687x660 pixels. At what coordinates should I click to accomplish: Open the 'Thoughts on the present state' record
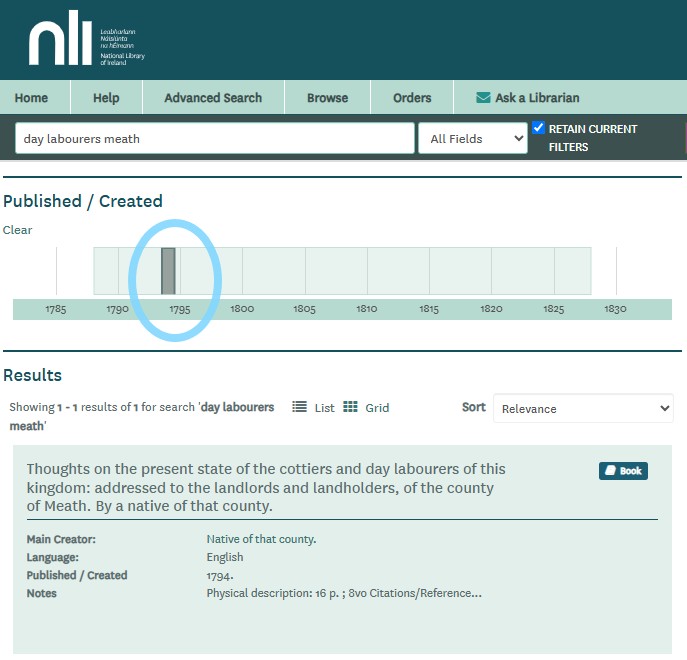(266, 487)
